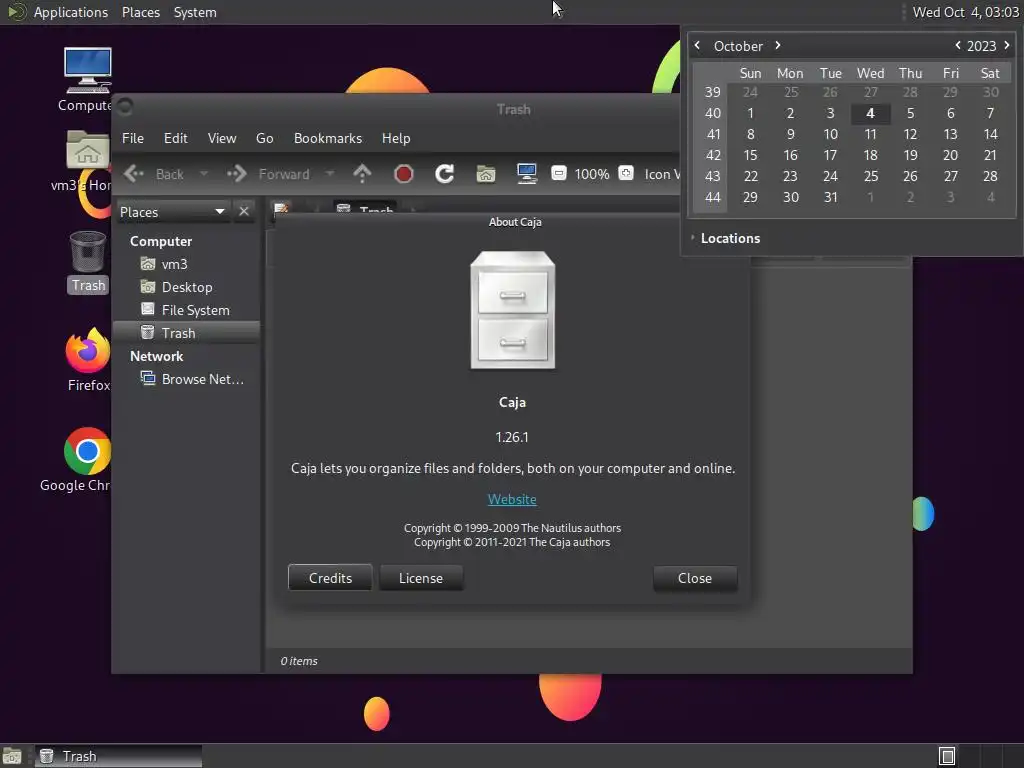1024x768 pixels.
Task: Open Forward history dropdown arrow
Action: point(330,174)
